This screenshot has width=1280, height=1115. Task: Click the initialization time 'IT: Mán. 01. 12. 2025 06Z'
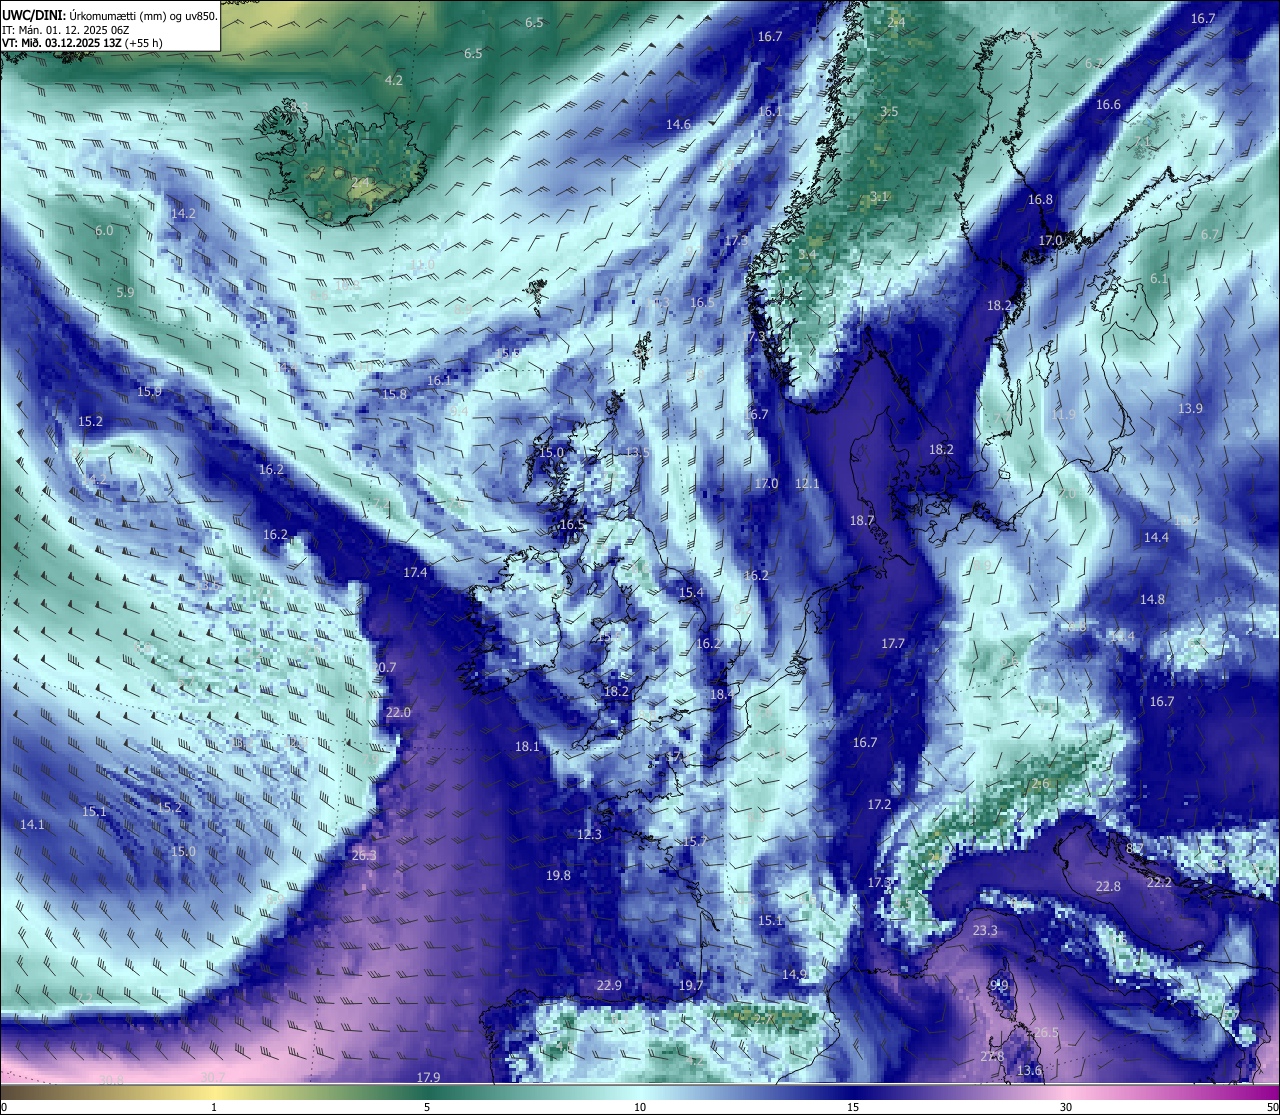click(x=66, y=30)
